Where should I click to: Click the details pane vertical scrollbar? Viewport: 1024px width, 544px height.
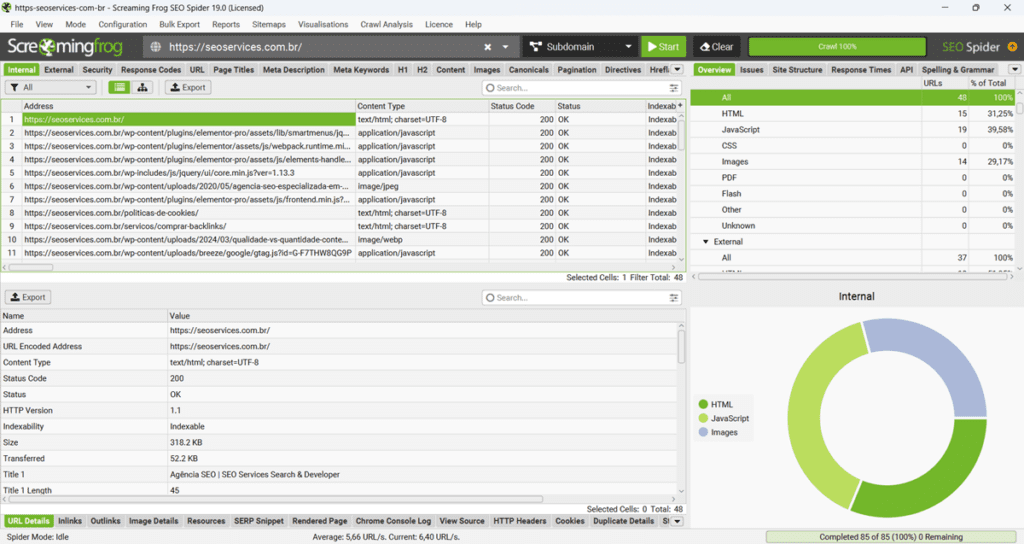tap(681, 346)
